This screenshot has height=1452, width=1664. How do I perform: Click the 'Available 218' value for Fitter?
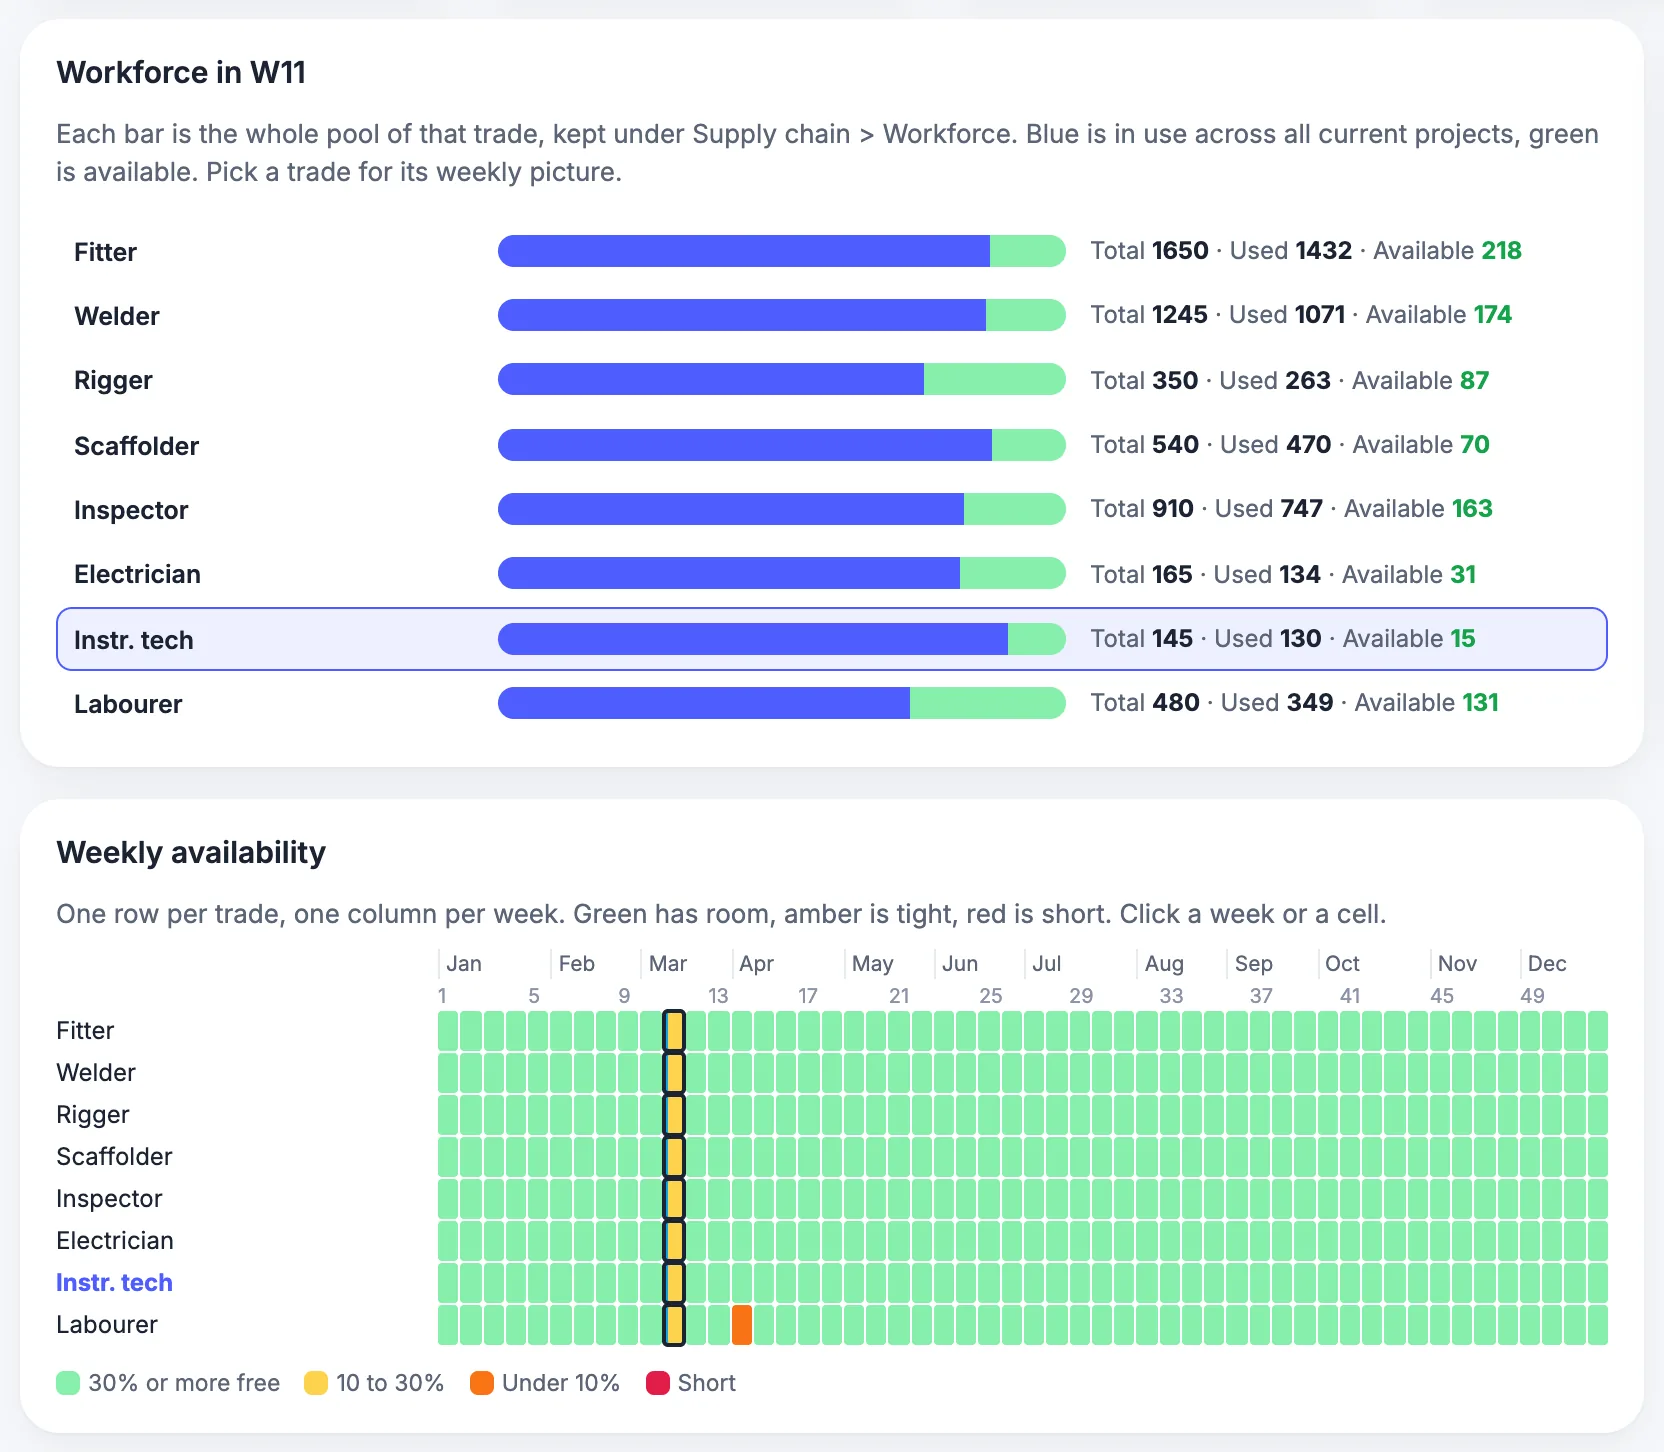pyautogui.click(x=1447, y=251)
